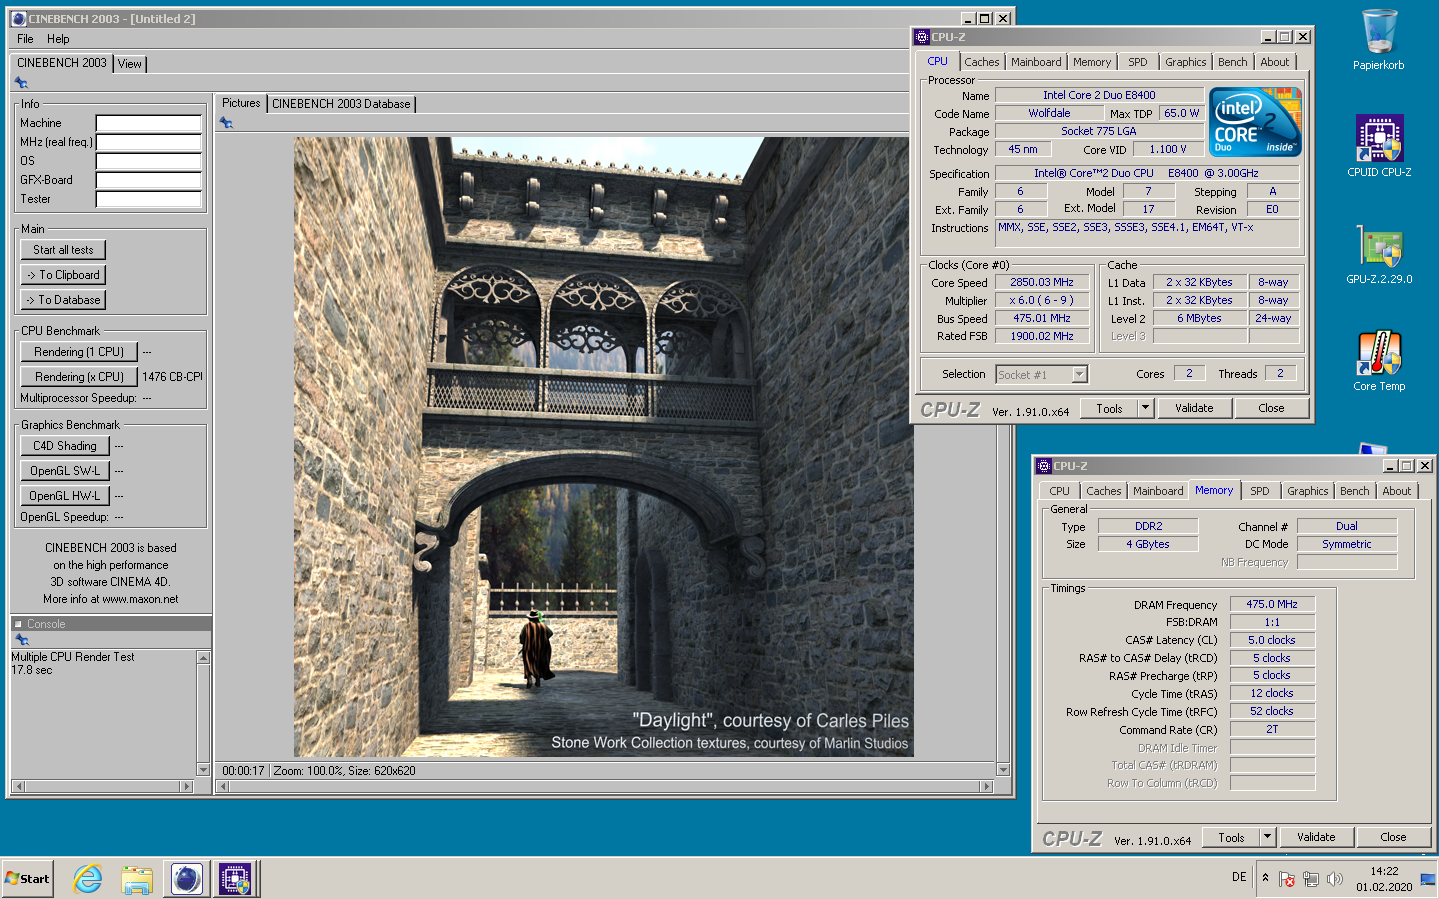Open Graphics tab in upper CPU-Z window
The width and height of the screenshot is (1439, 899).
(x=1186, y=62)
